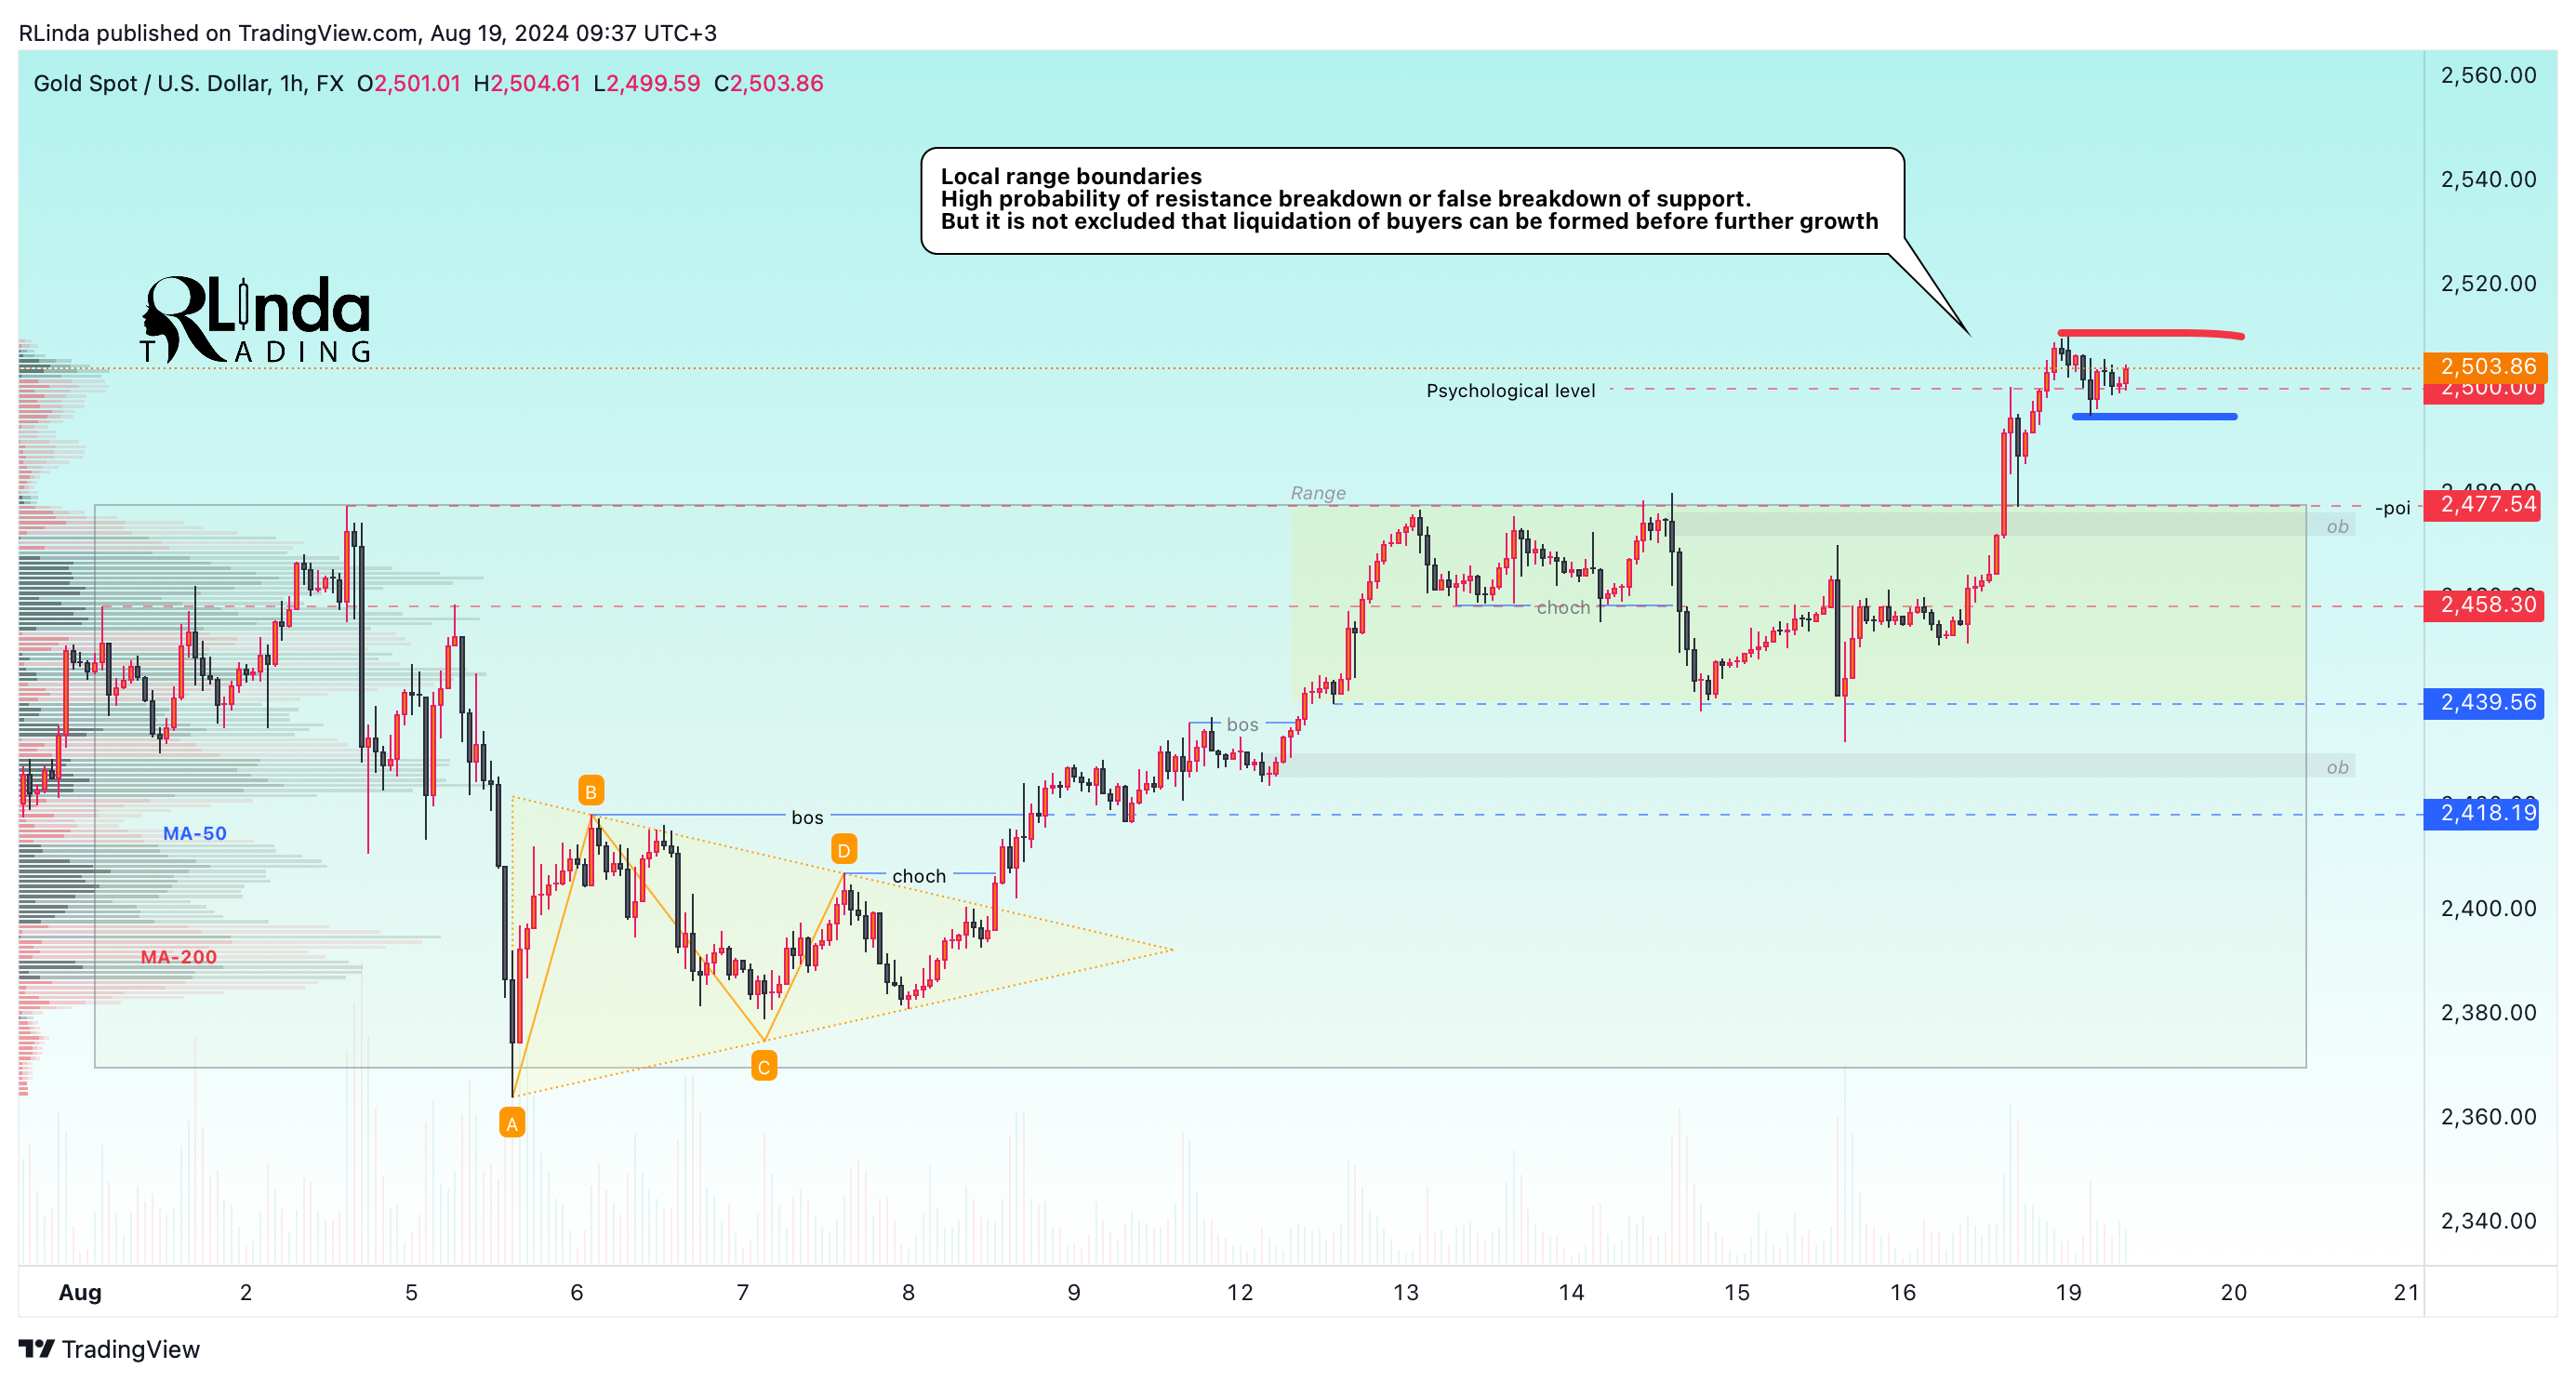Click the red price label 2,477.54
This screenshot has width=2576, height=1382.
coord(2484,504)
